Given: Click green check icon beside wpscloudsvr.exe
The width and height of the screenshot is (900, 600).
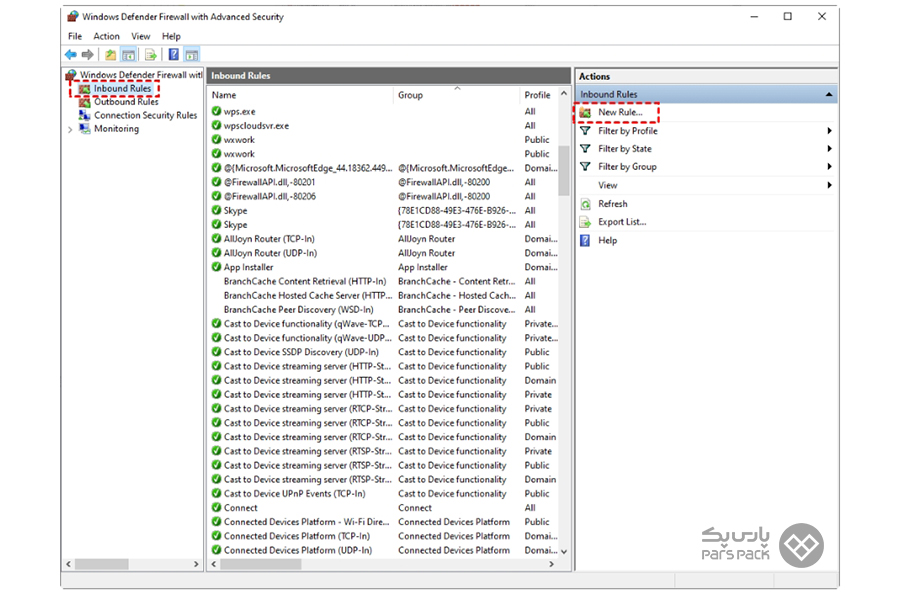Looking at the screenshot, I should 216,125.
